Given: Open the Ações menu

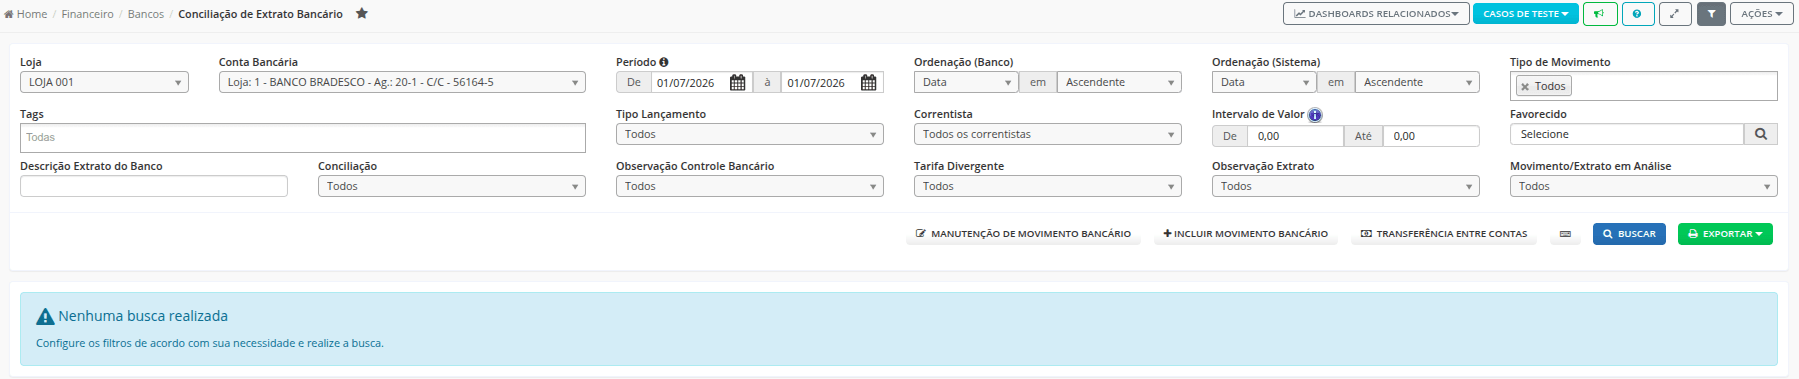Looking at the screenshot, I should (1762, 14).
